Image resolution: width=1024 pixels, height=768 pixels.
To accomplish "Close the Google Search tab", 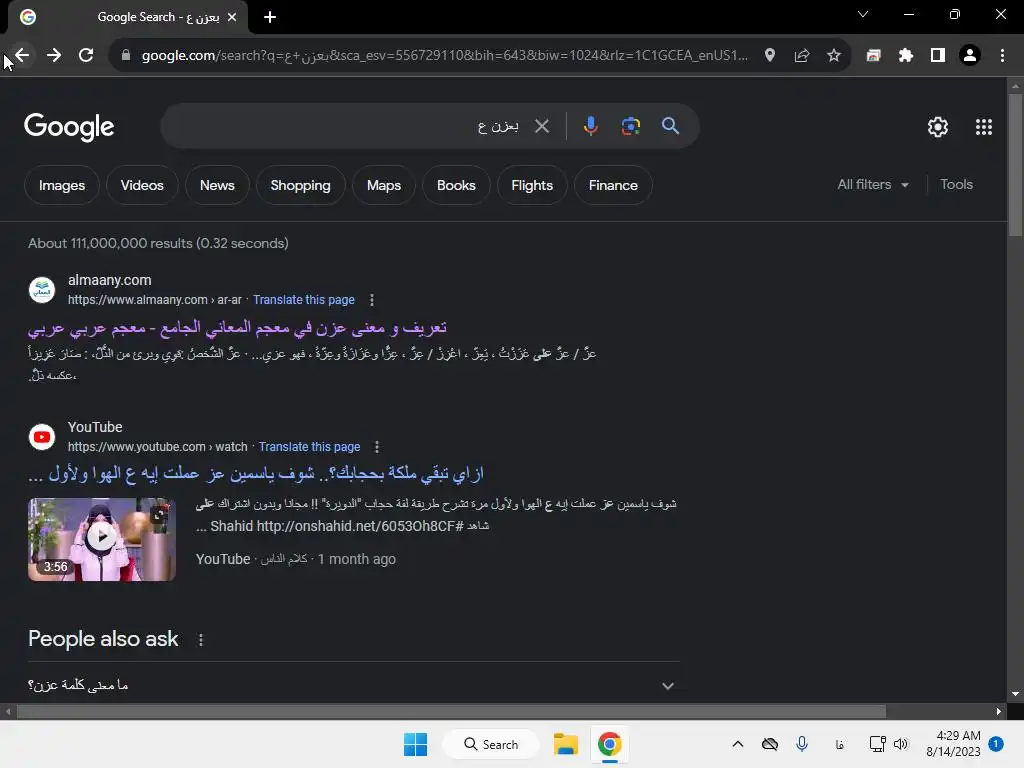I will 232,17.
